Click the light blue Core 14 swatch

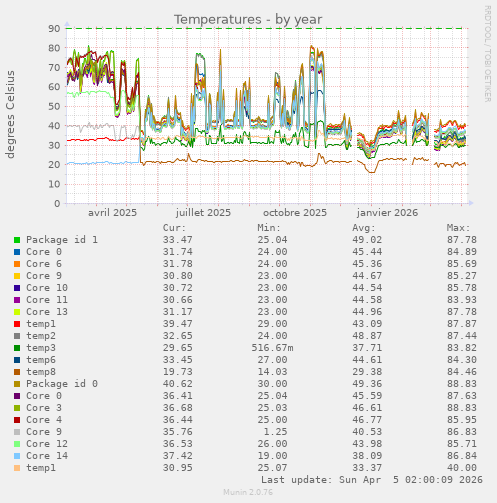click(17, 456)
